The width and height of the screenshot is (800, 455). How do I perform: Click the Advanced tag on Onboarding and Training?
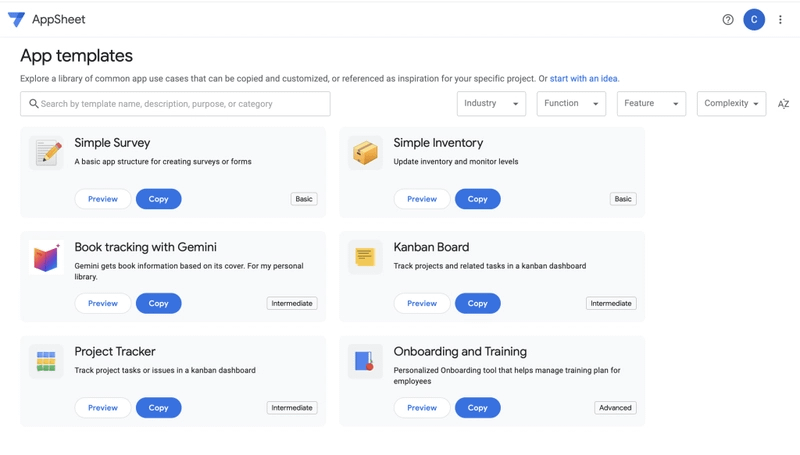coord(615,408)
